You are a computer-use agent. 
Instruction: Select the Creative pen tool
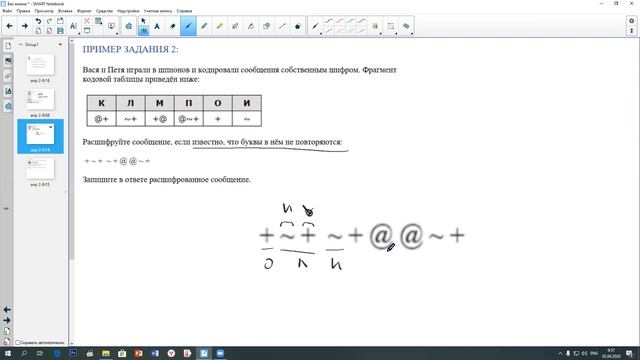coord(235,26)
